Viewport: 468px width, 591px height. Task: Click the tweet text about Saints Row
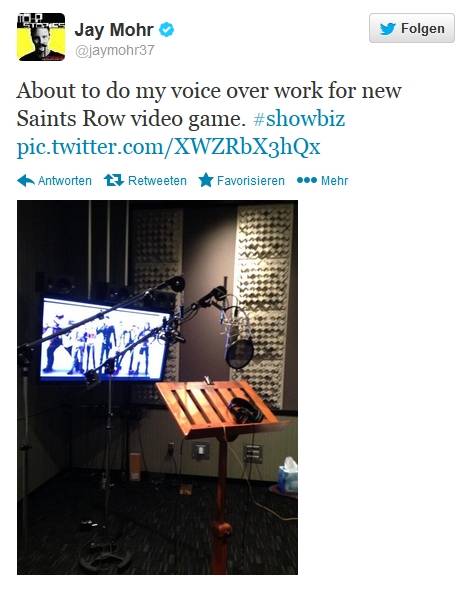209,104
